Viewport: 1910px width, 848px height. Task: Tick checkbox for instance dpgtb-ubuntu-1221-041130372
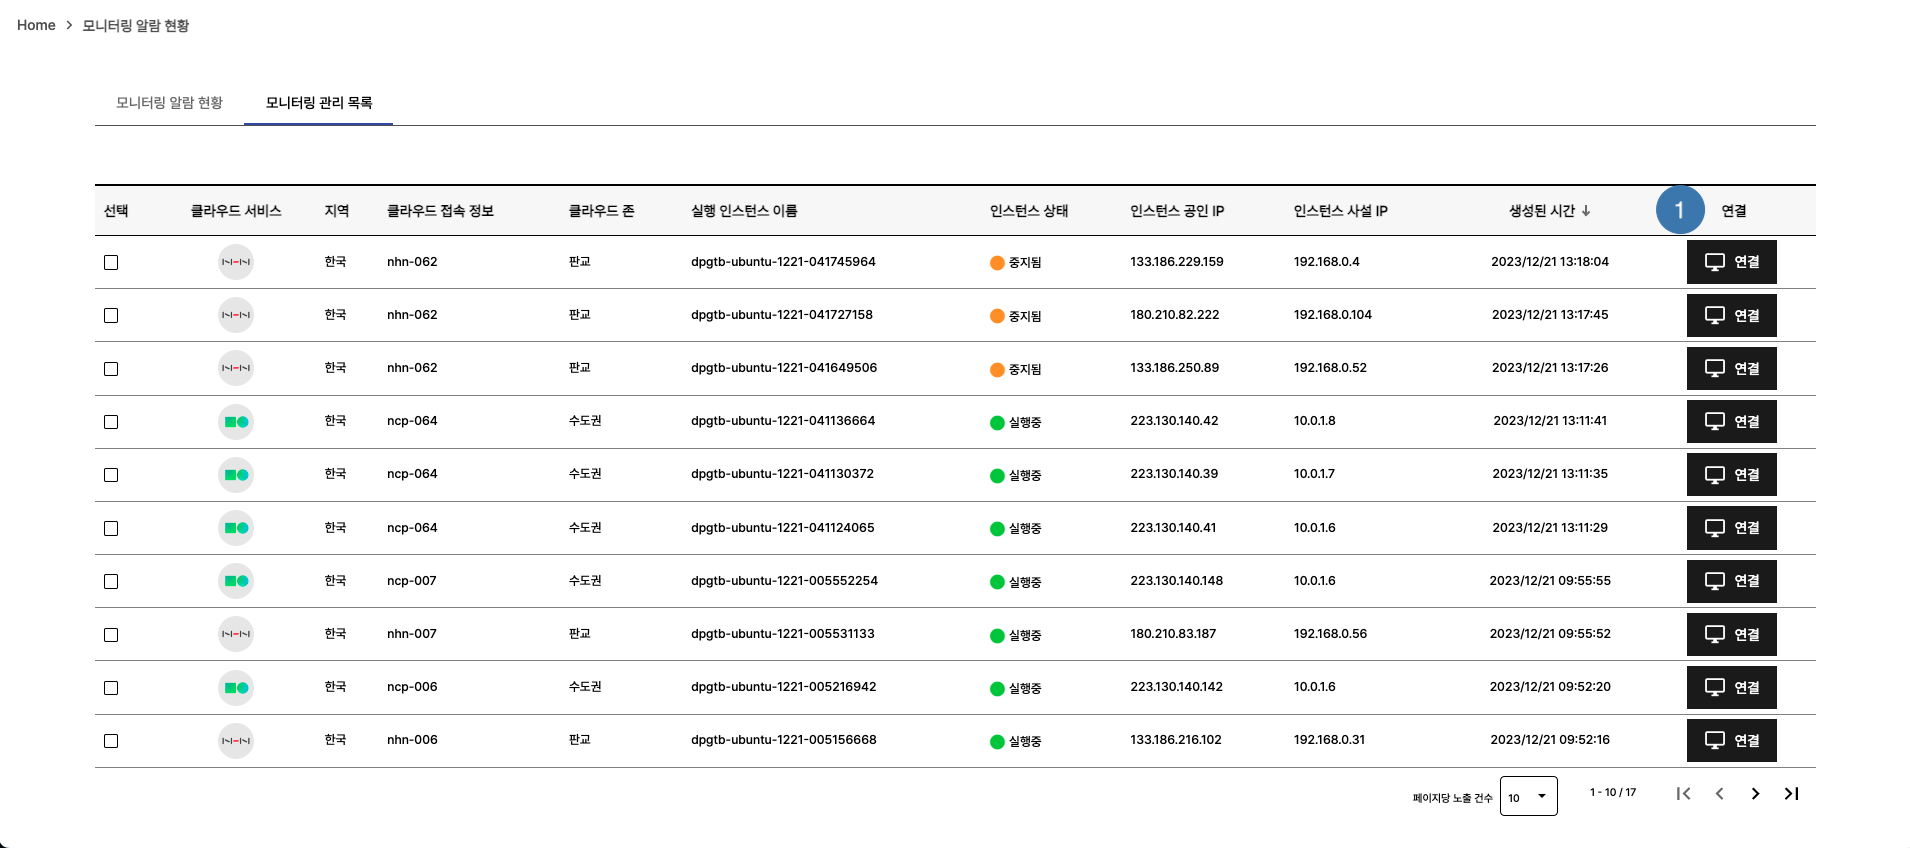pos(111,475)
